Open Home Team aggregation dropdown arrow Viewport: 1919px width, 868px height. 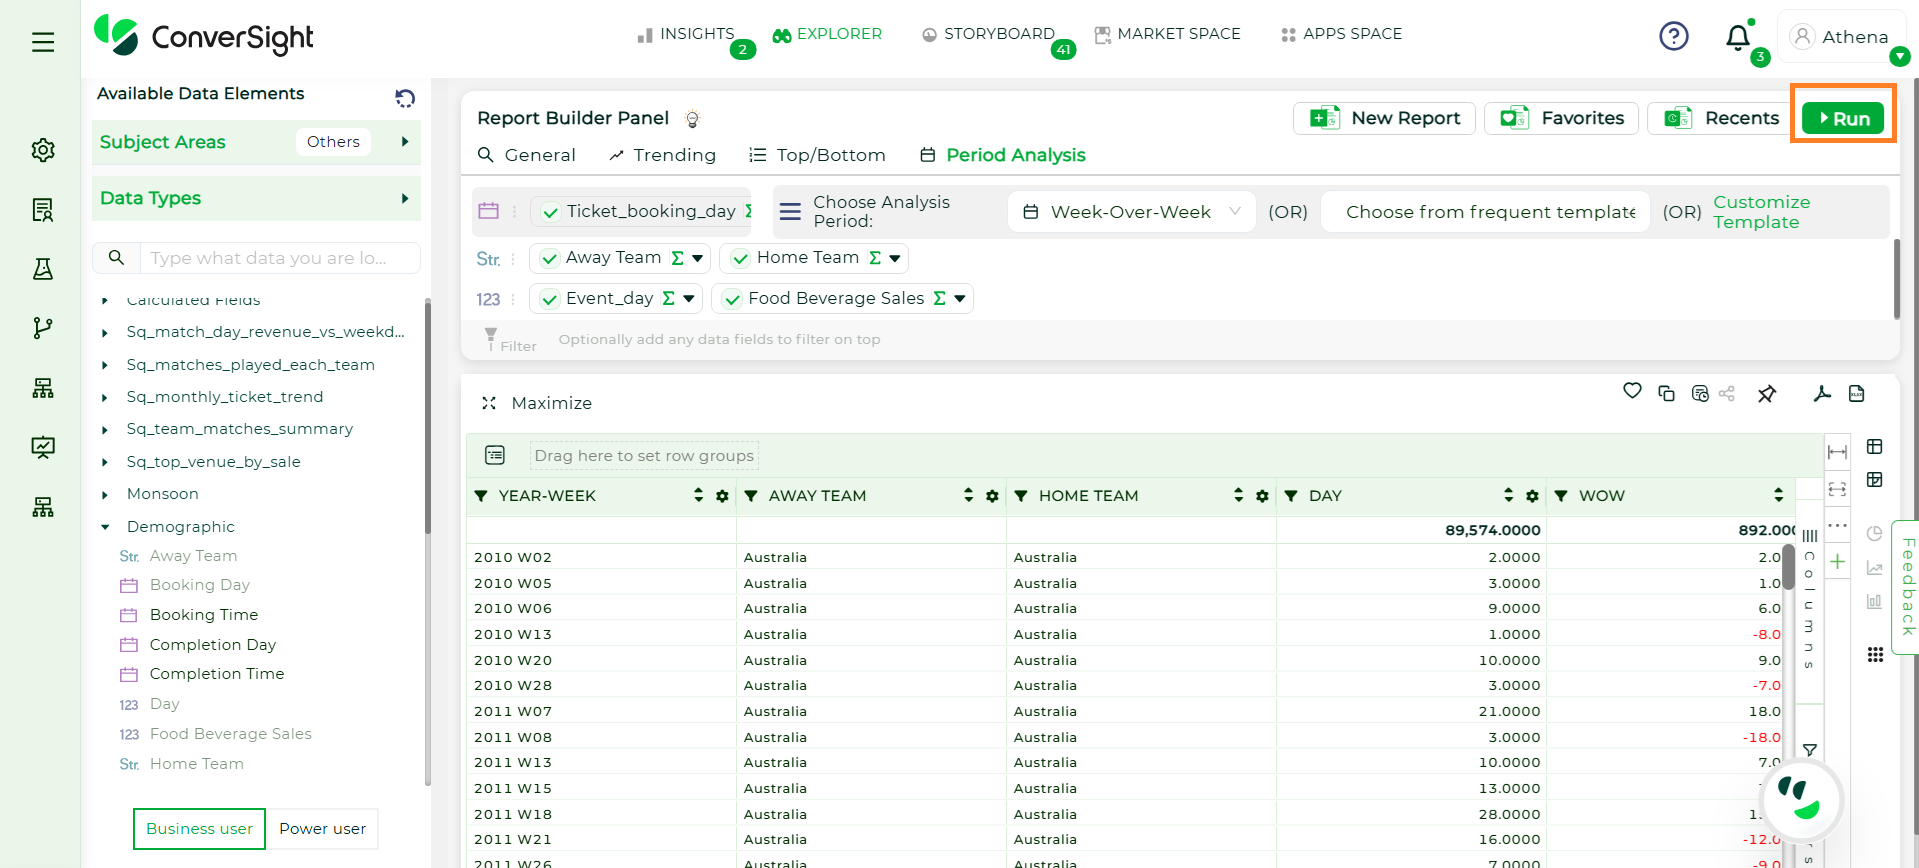pos(895,258)
